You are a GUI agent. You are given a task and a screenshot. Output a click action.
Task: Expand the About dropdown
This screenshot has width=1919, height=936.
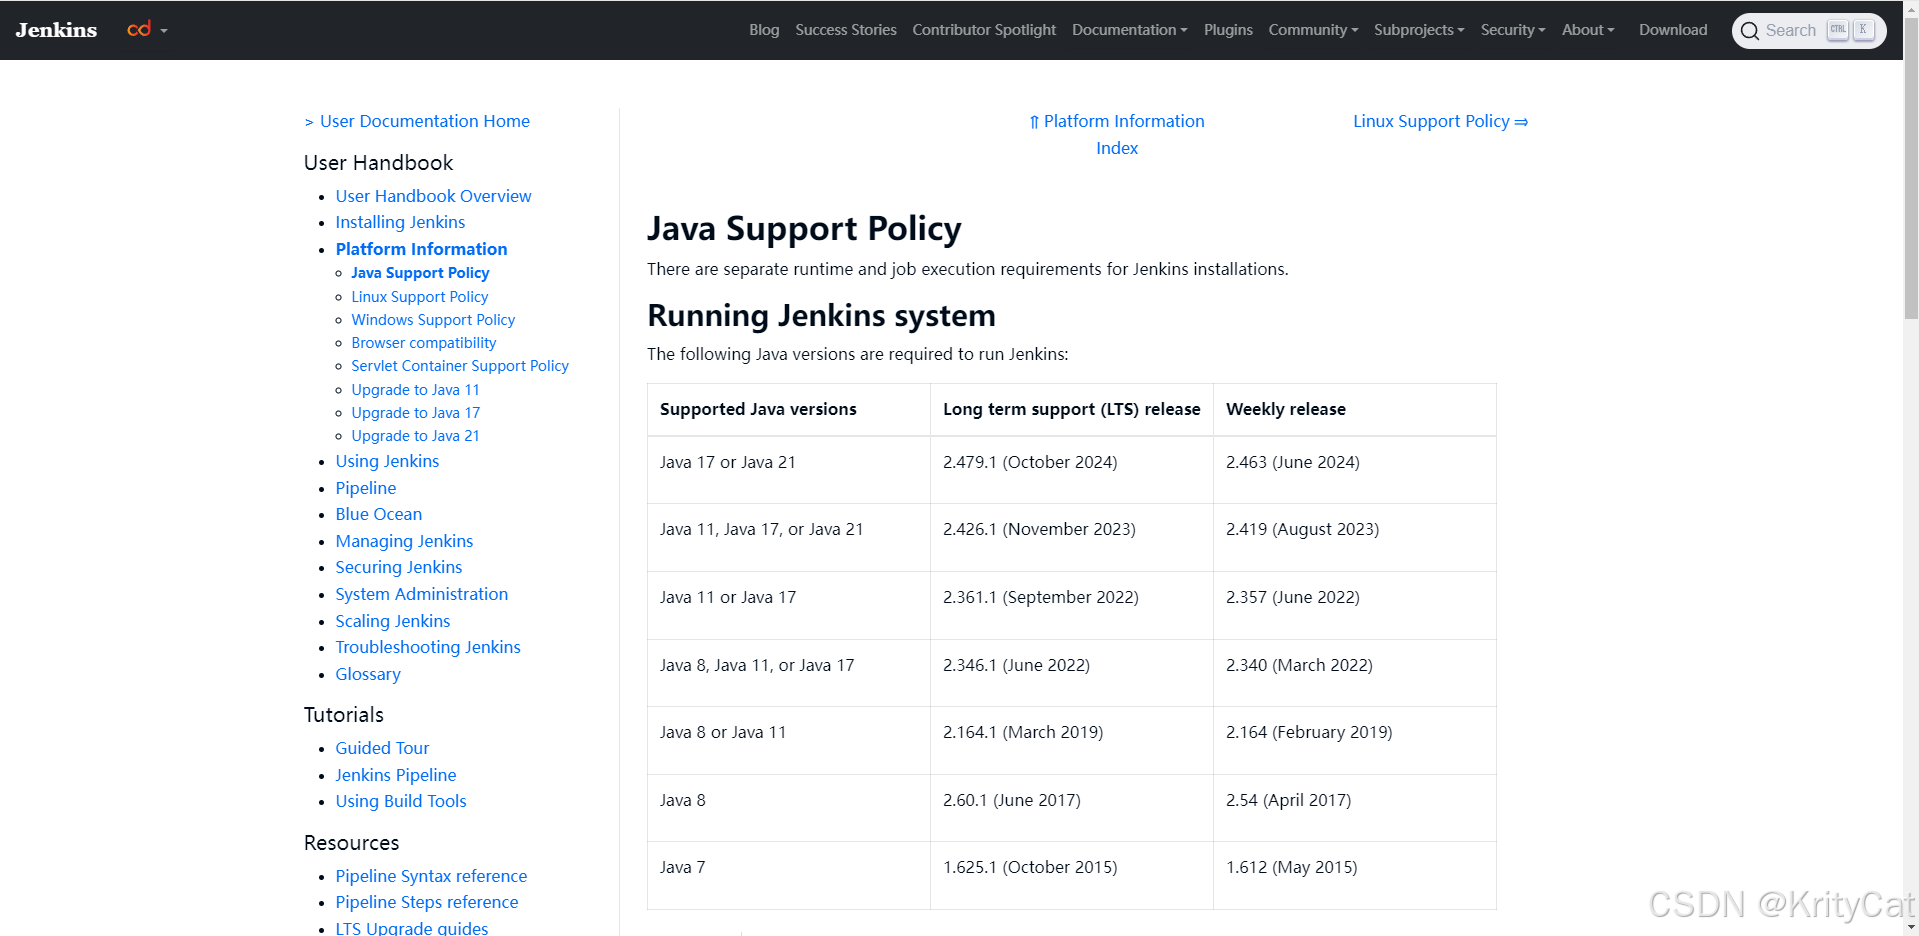point(1587,29)
